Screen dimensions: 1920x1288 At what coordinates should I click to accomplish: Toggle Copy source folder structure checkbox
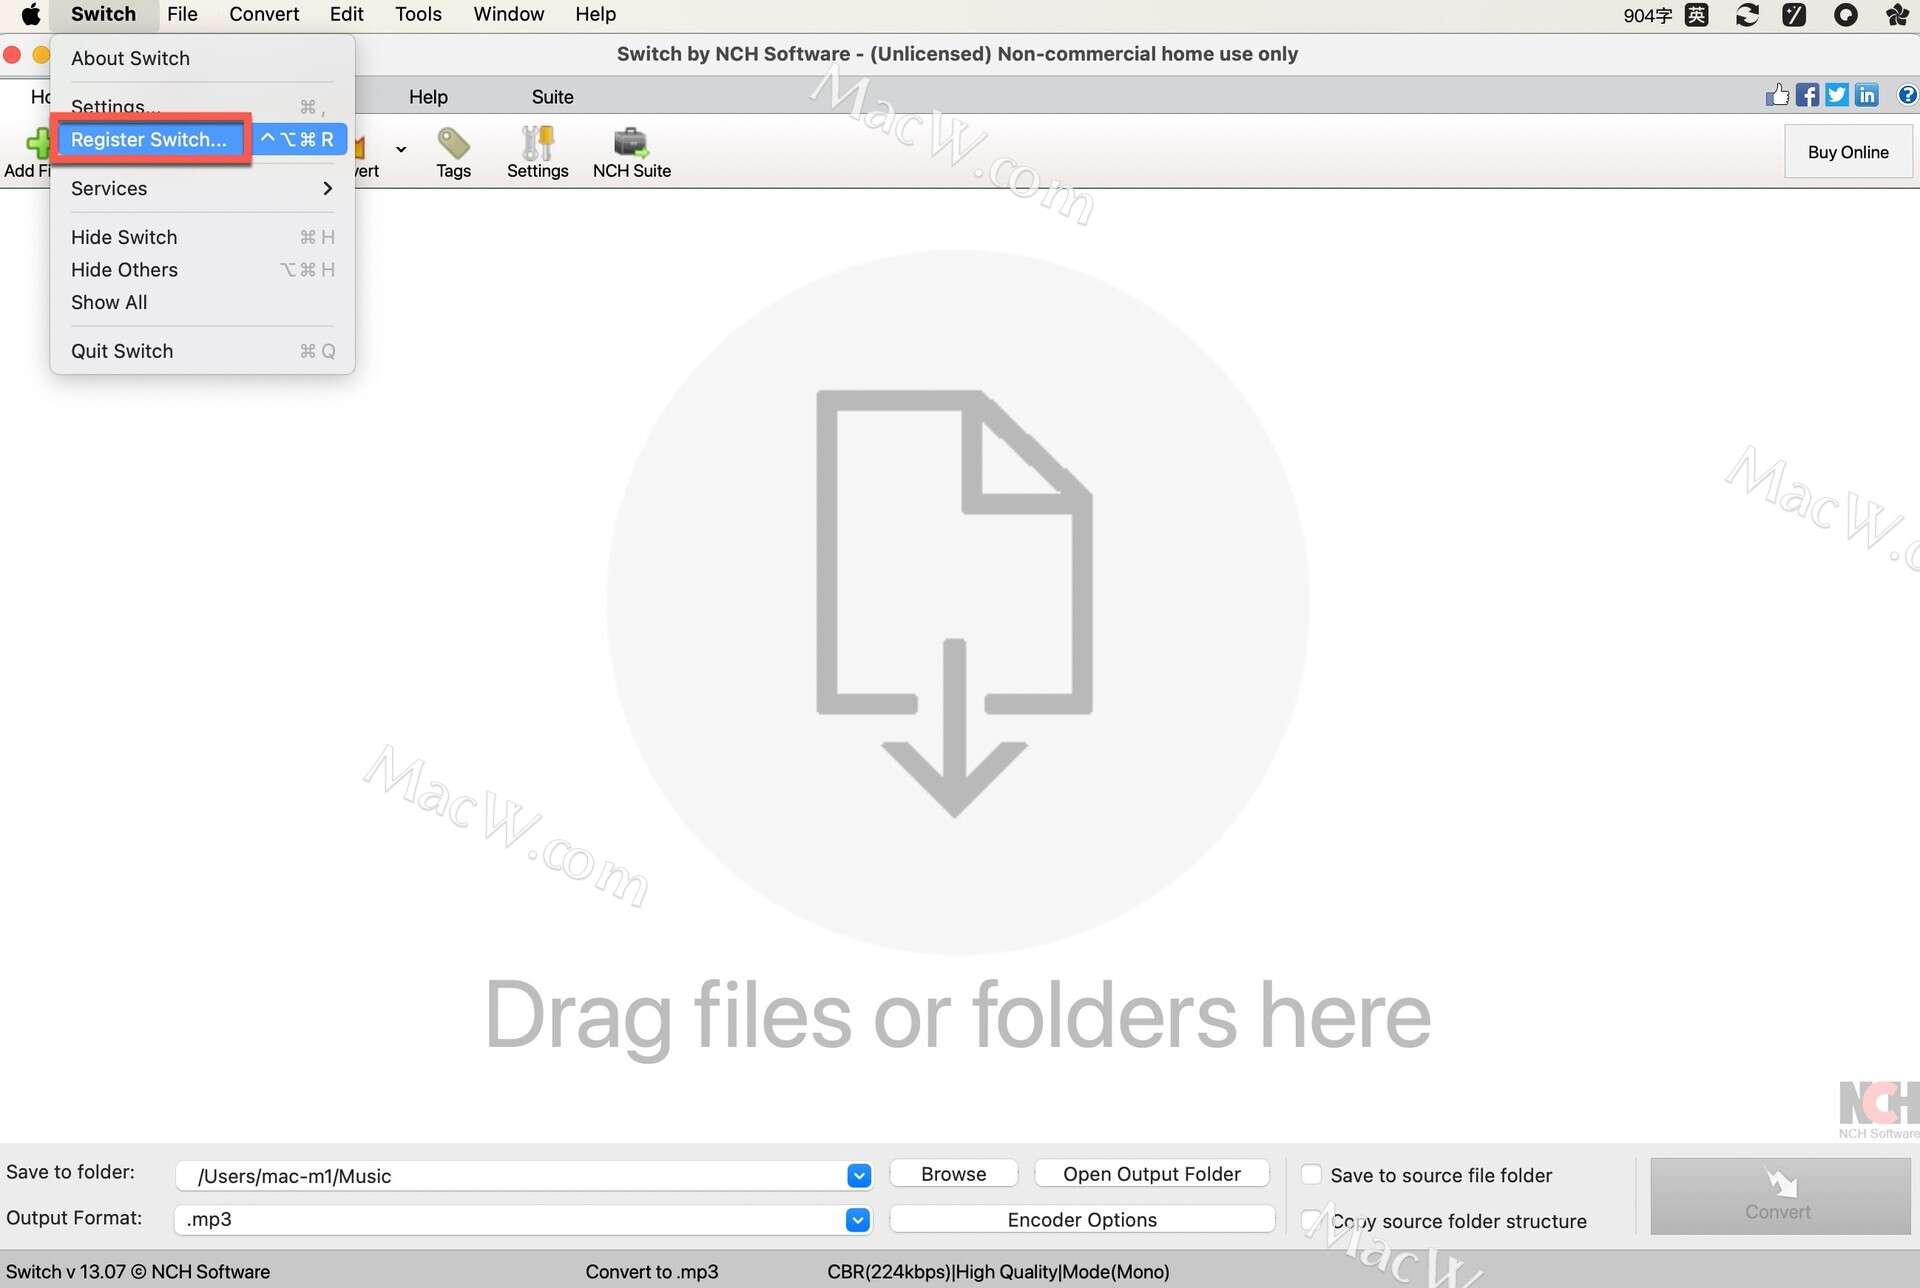(1311, 1220)
